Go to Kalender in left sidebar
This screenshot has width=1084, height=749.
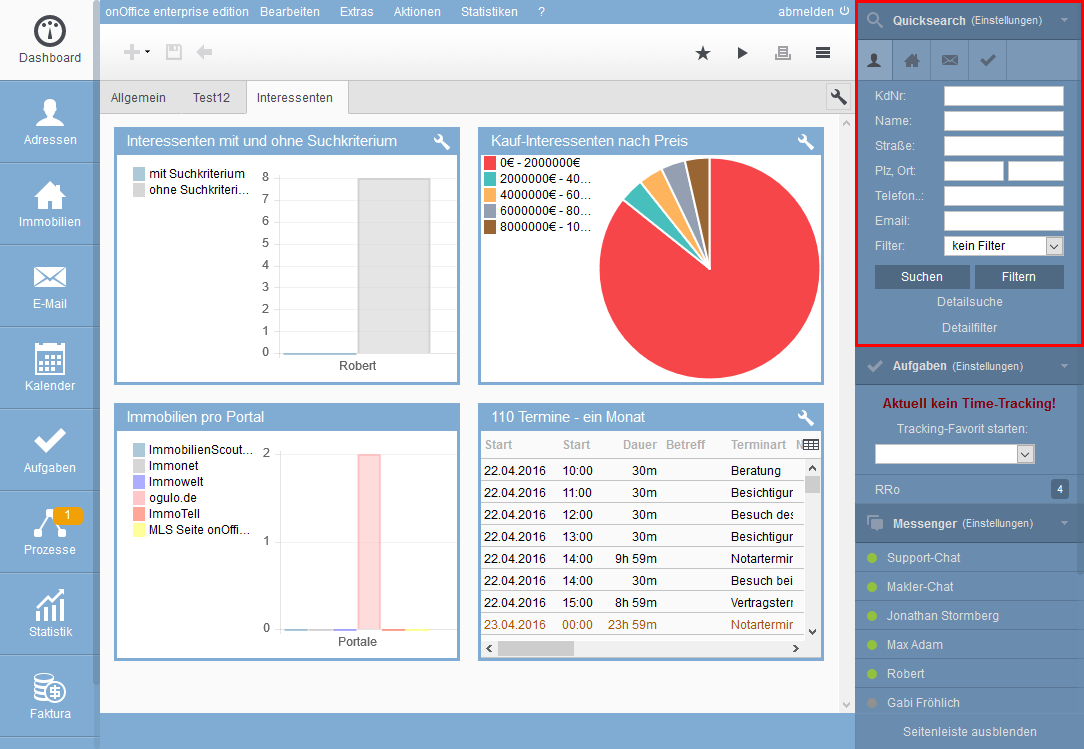coord(50,368)
